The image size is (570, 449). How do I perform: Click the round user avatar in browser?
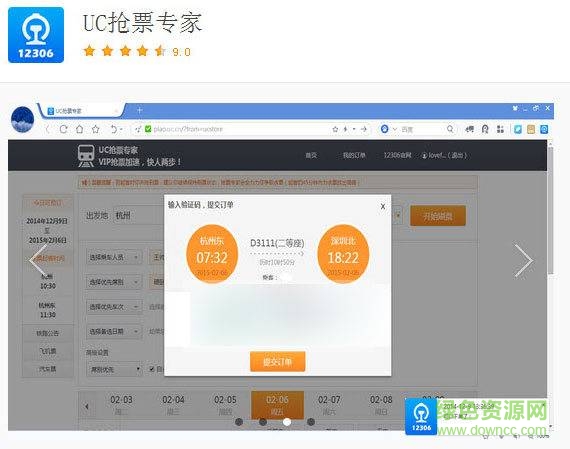[23, 119]
